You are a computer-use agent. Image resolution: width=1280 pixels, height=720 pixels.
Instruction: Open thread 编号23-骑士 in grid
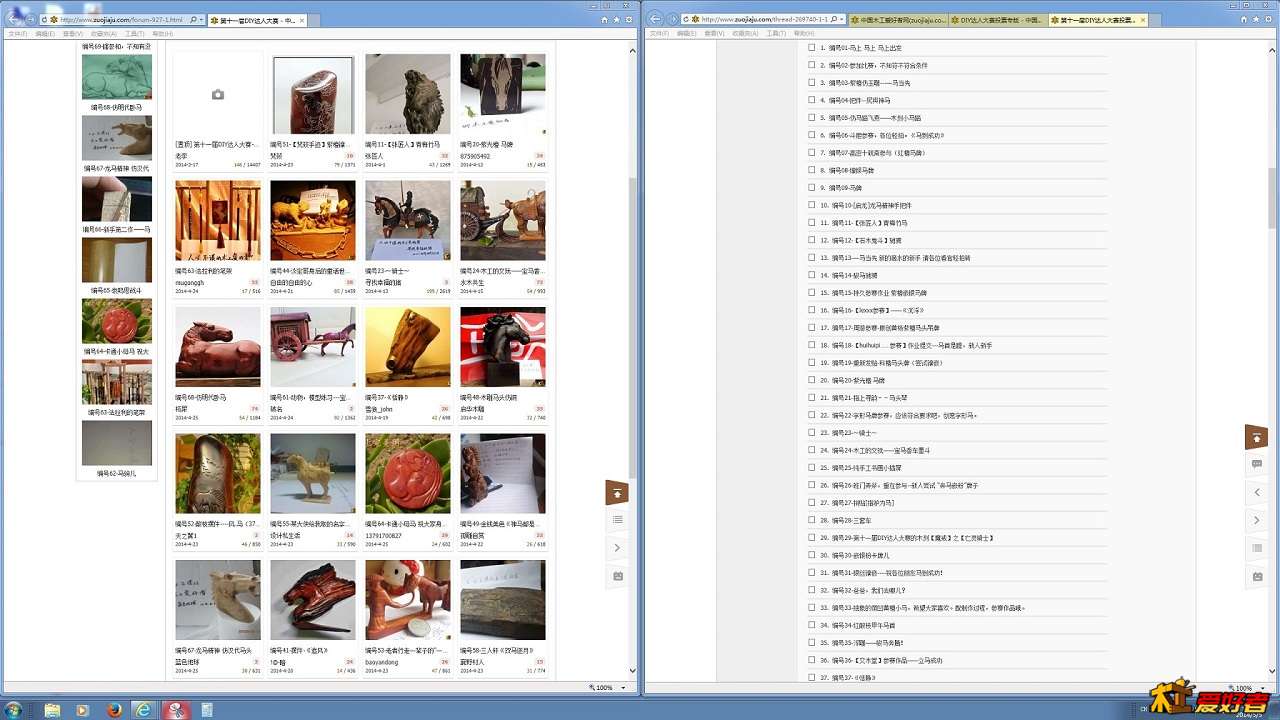[387, 271]
